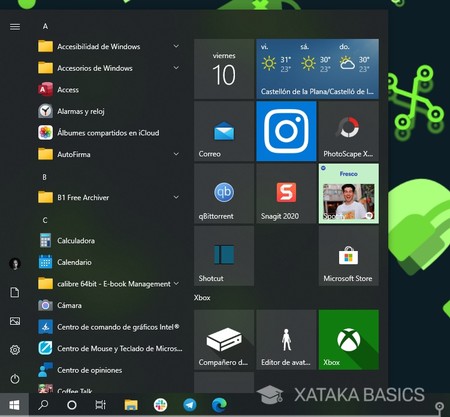Expand the Accesorios de Windows folder

pyautogui.click(x=110, y=68)
